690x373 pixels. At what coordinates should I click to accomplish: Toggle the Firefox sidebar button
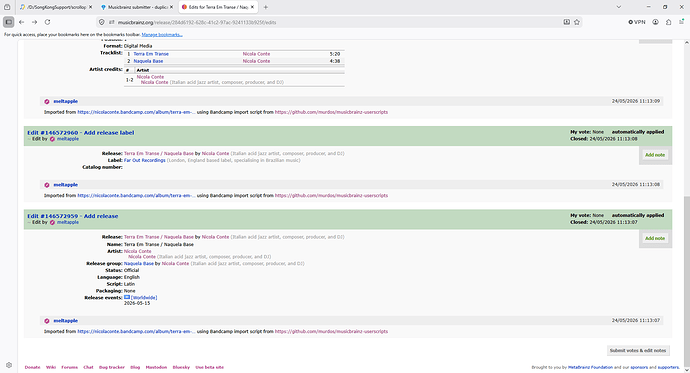click(x=8, y=22)
